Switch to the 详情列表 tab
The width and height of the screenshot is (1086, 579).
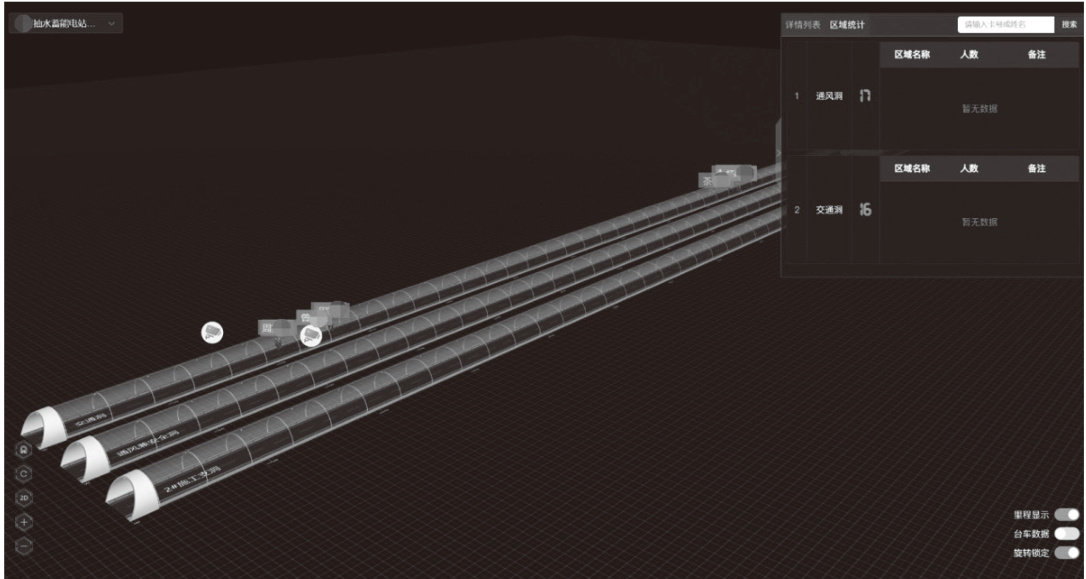(x=802, y=25)
